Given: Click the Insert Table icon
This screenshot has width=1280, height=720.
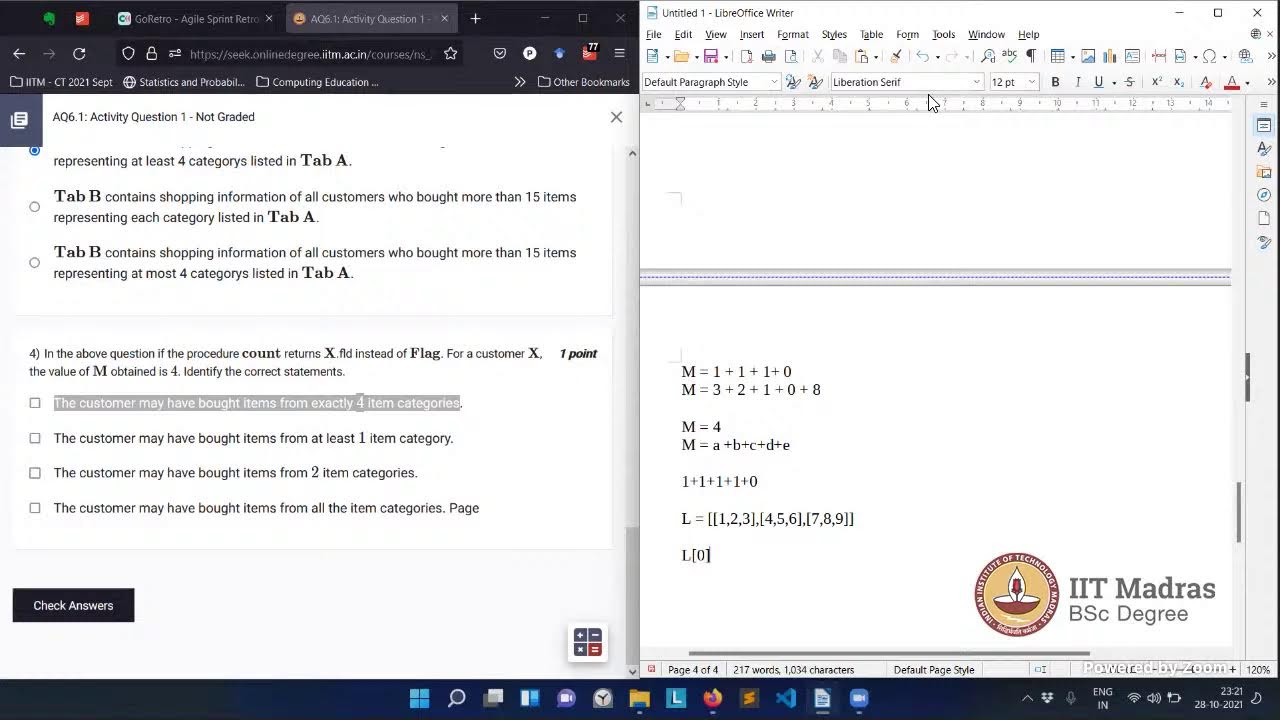Looking at the screenshot, I should coord(1057,56).
